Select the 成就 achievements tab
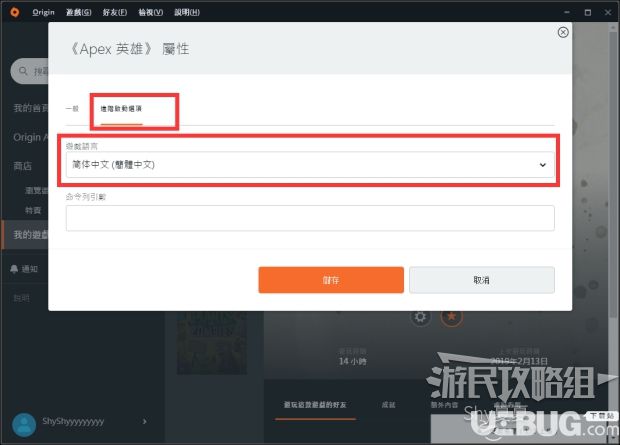620x445 pixels. [388, 405]
